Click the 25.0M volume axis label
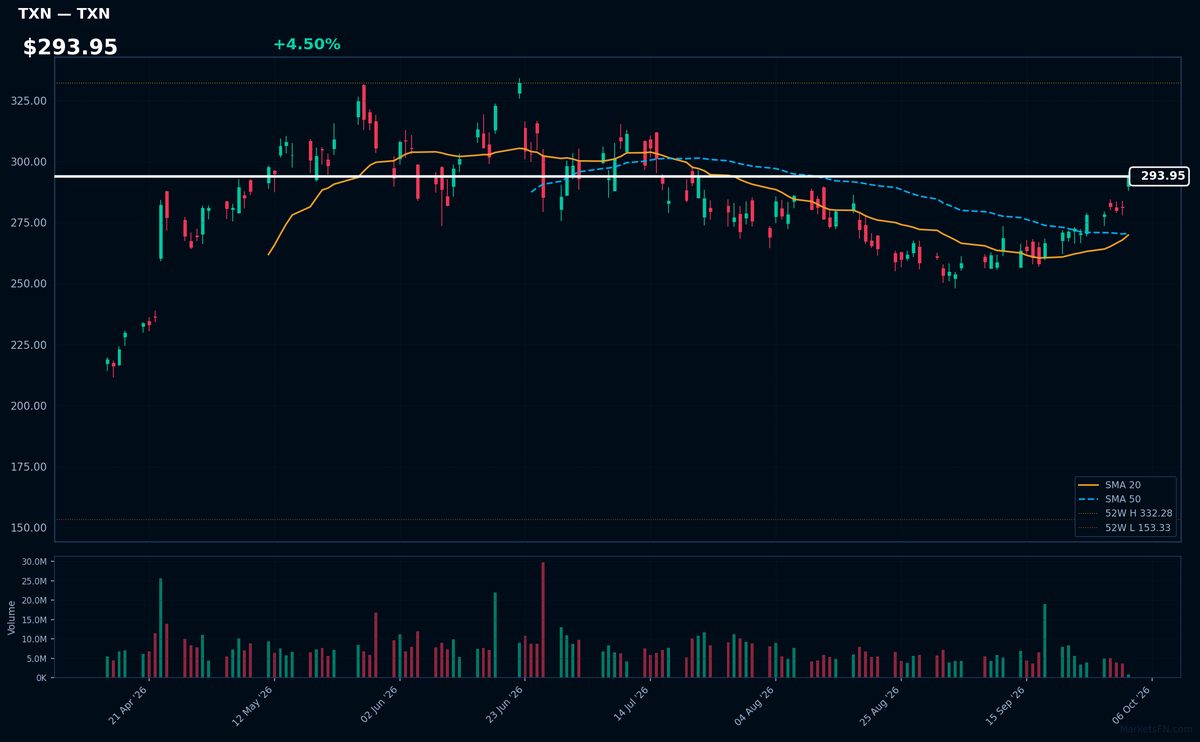The image size is (1200, 742). click(x=34, y=582)
